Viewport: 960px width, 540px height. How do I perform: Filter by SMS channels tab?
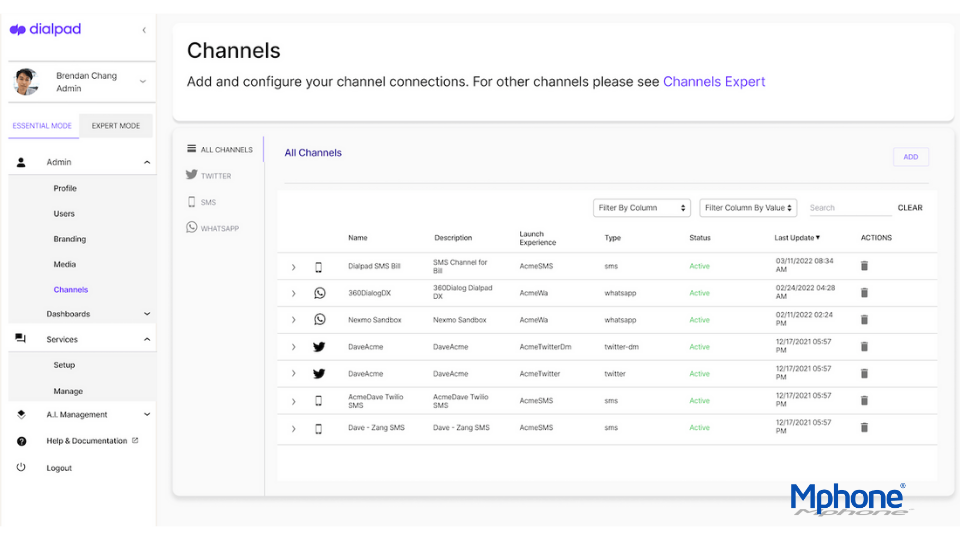tap(201, 201)
